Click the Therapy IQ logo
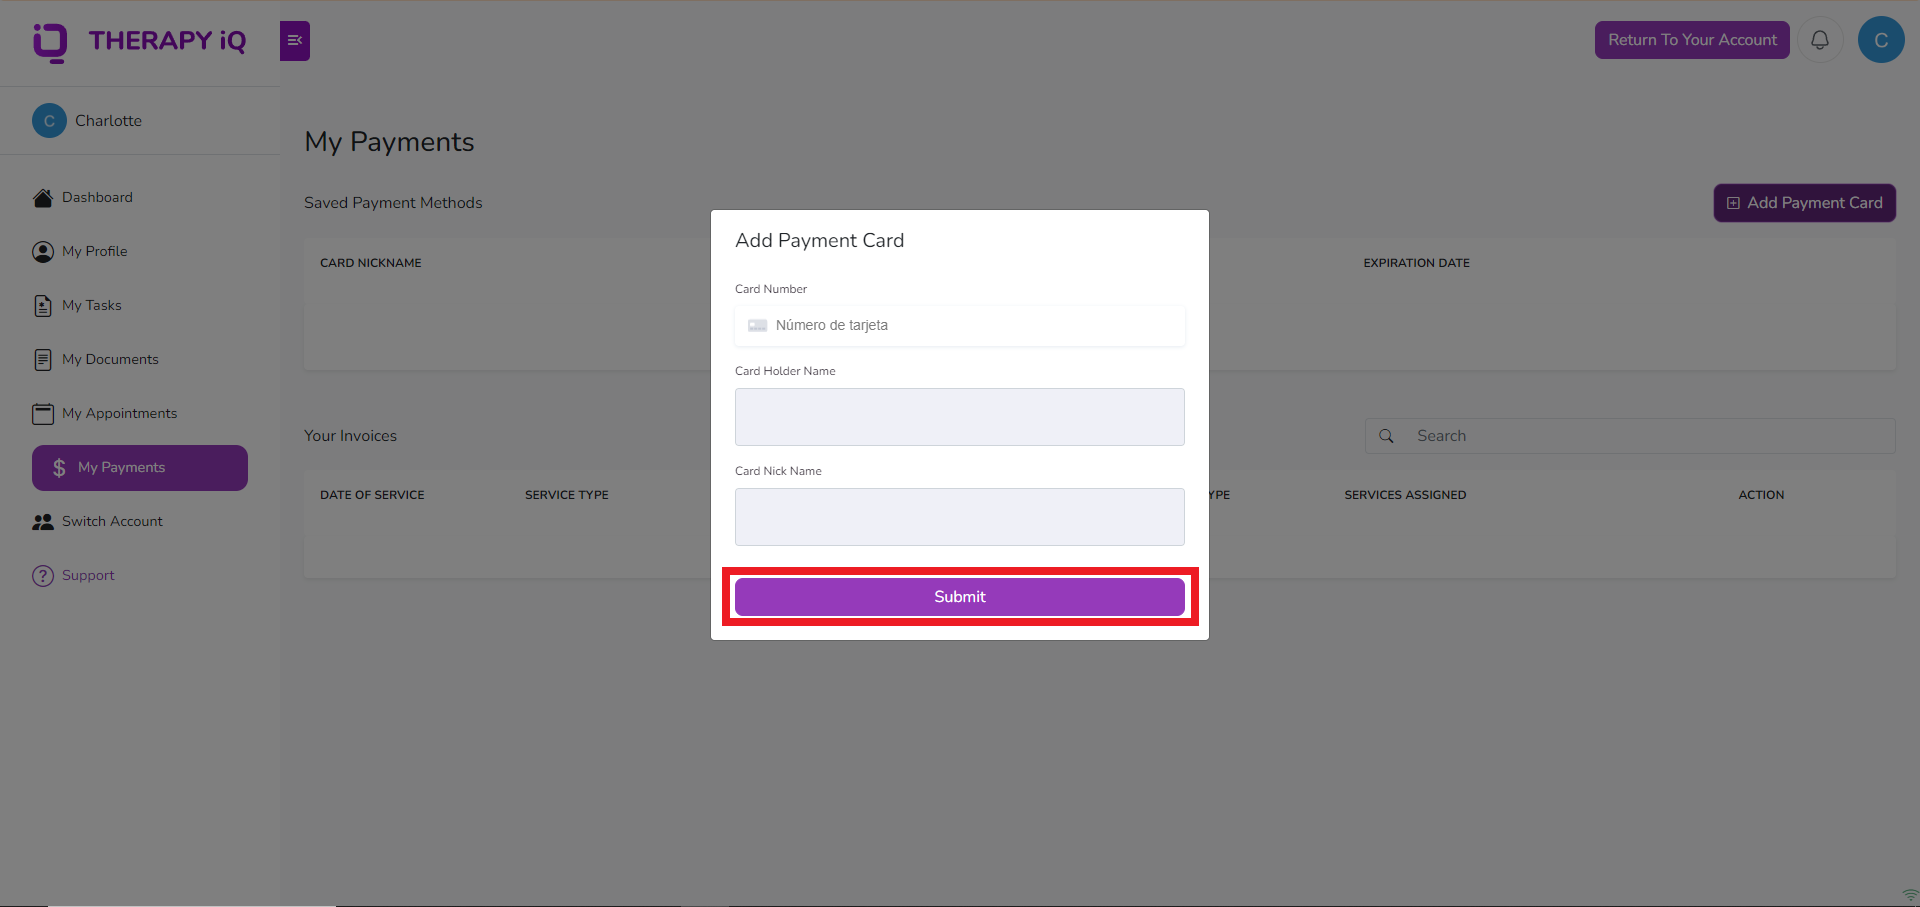Screen dimensions: 1920x907 [140, 41]
